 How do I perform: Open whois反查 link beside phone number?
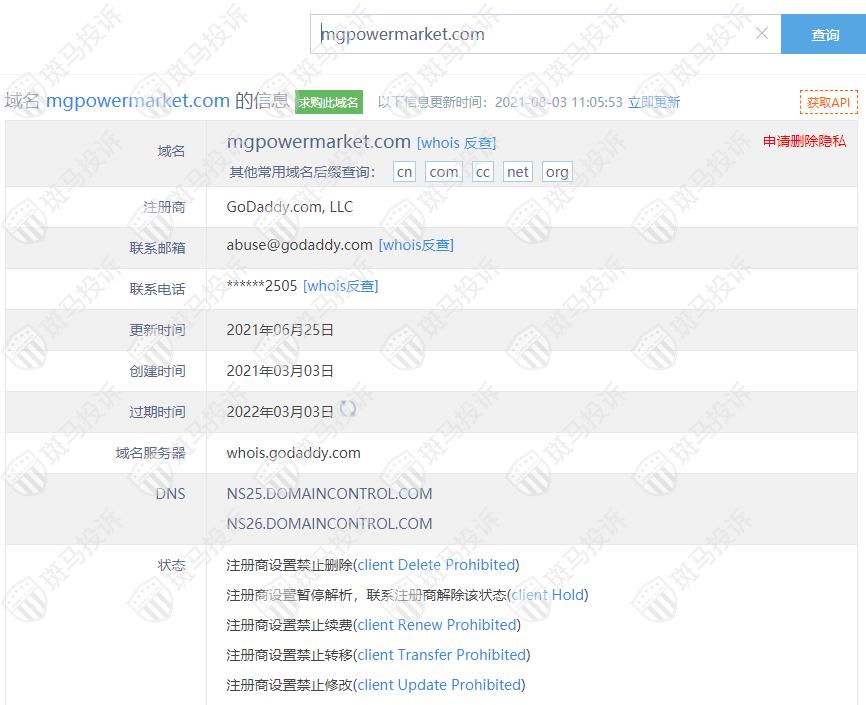tap(341, 286)
